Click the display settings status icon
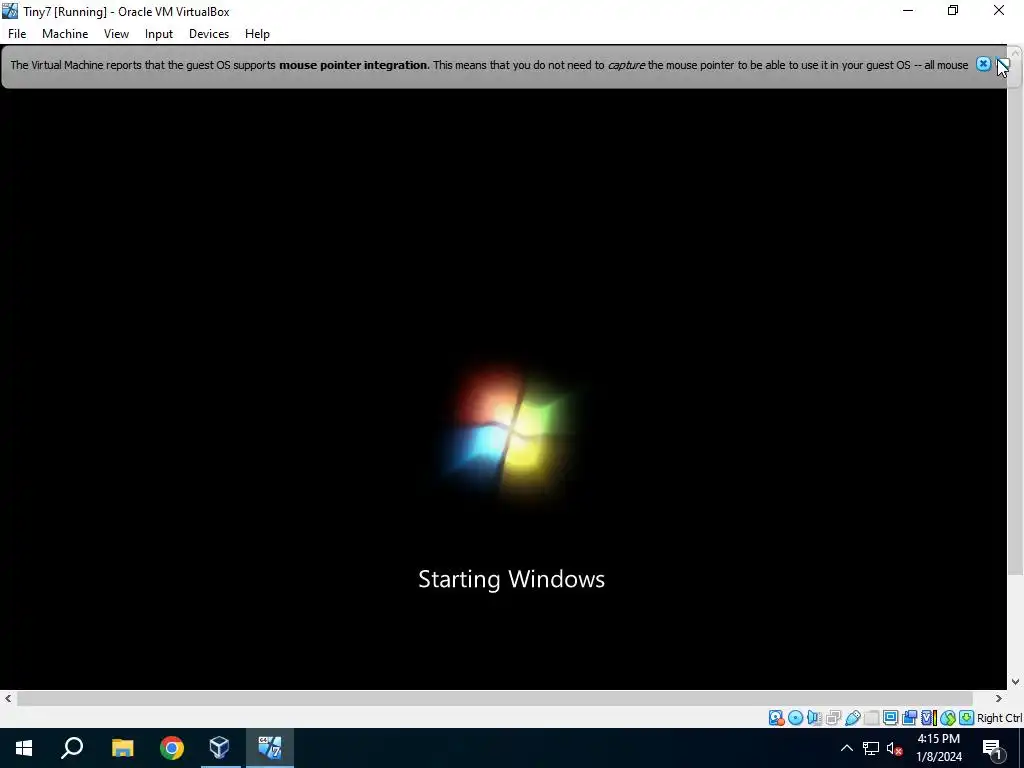The height and width of the screenshot is (768, 1024). tap(890, 718)
